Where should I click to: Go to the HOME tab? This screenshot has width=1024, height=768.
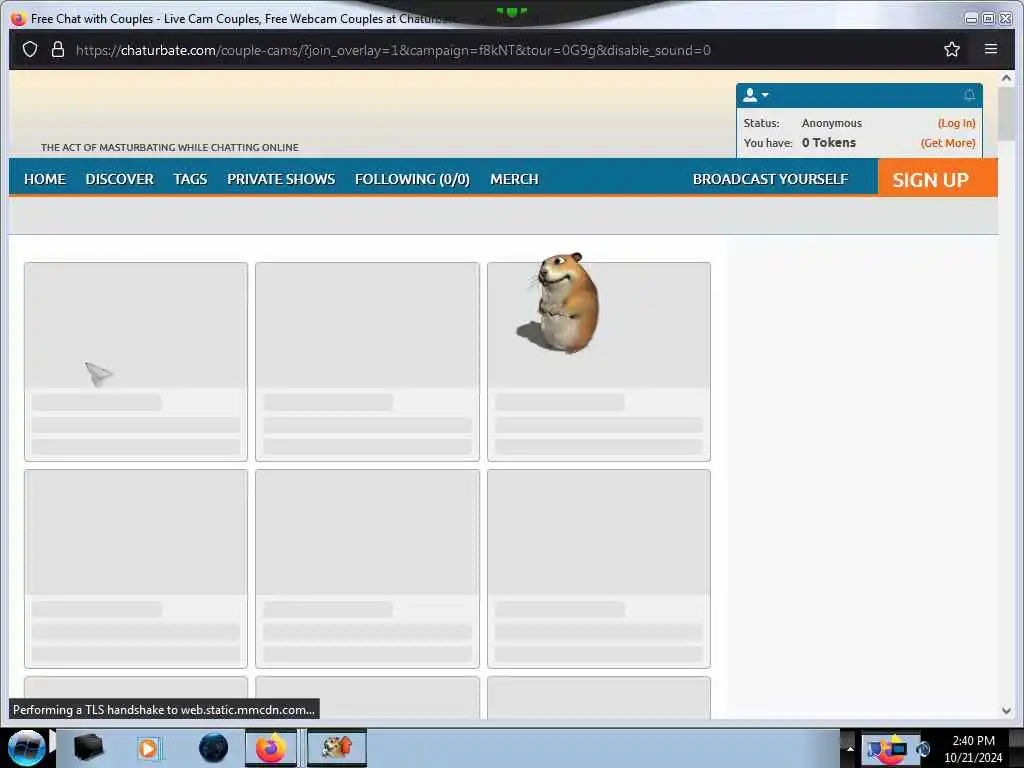(x=45, y=179)
